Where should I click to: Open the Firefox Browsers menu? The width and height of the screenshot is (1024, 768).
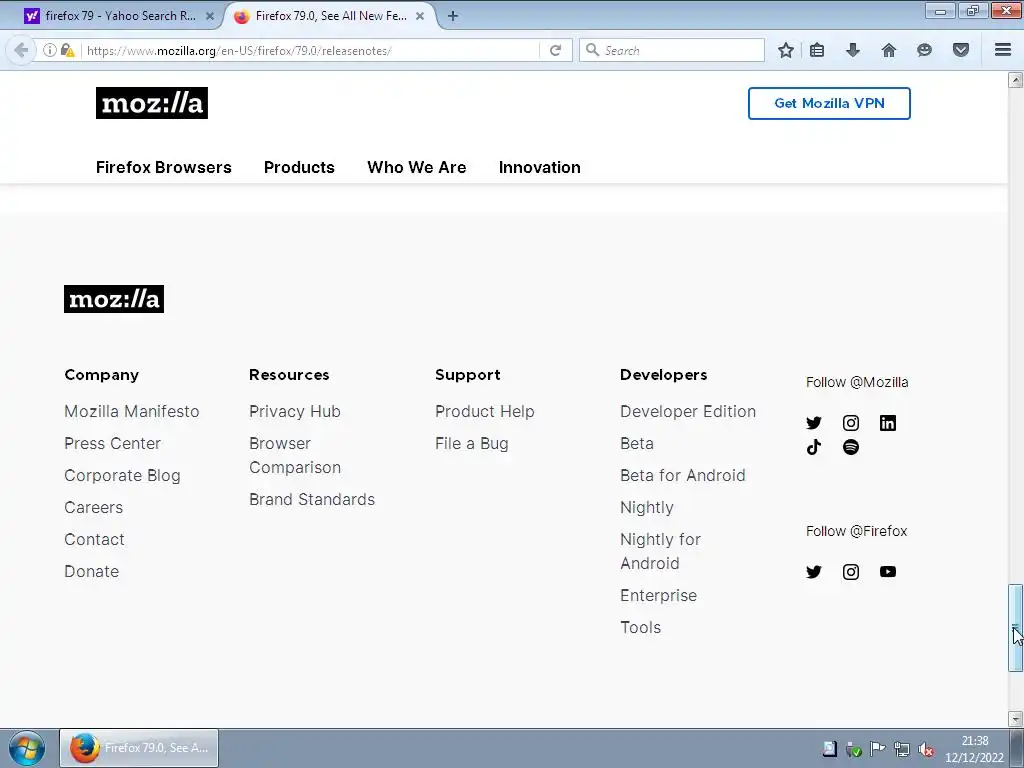pyautogui.click(x=164, y=167)
